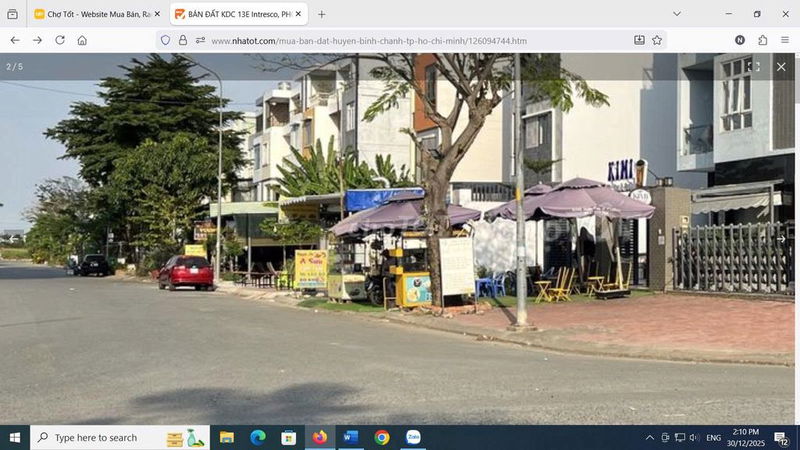Image resolution: width=800 pixels, height=450 pixels.
Task: Open the Firefox extensions panel
Action: pyautogui.click(x=762, y=40)
